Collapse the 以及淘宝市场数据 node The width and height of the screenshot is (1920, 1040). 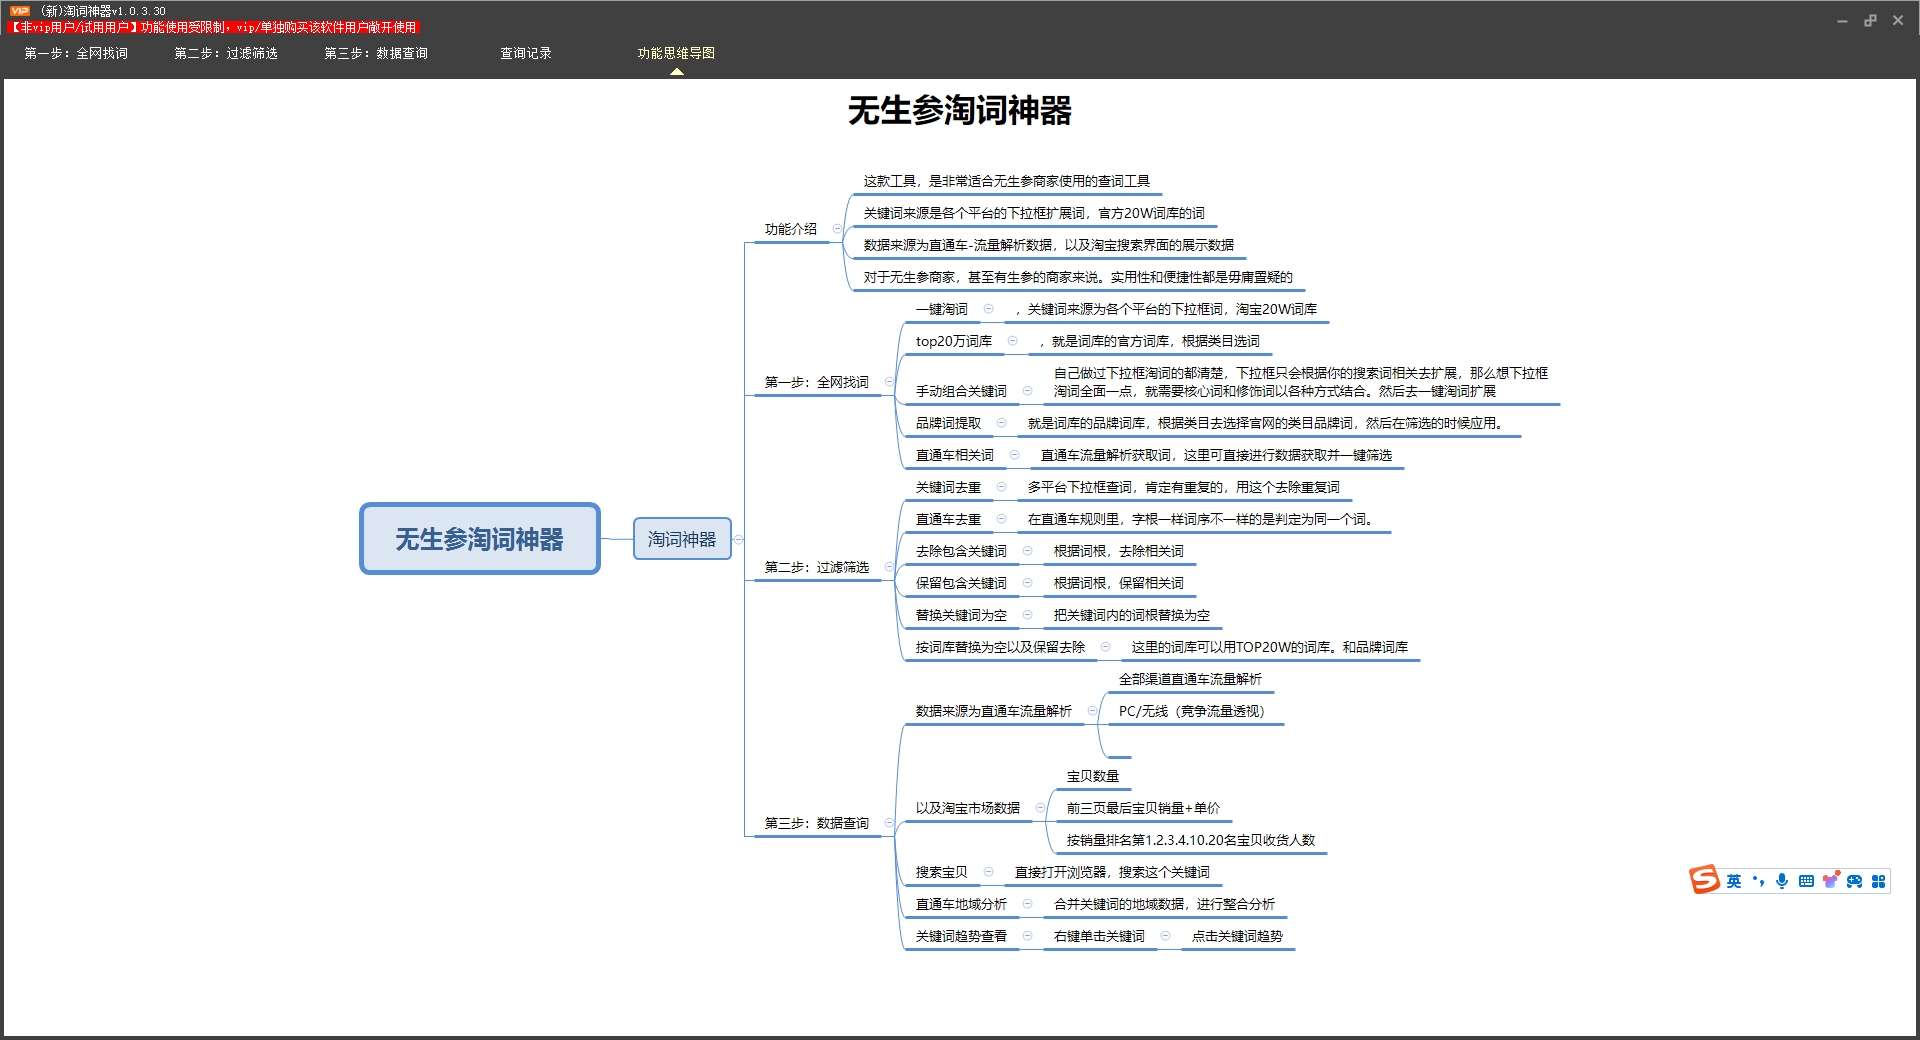tap(1040, 808)
